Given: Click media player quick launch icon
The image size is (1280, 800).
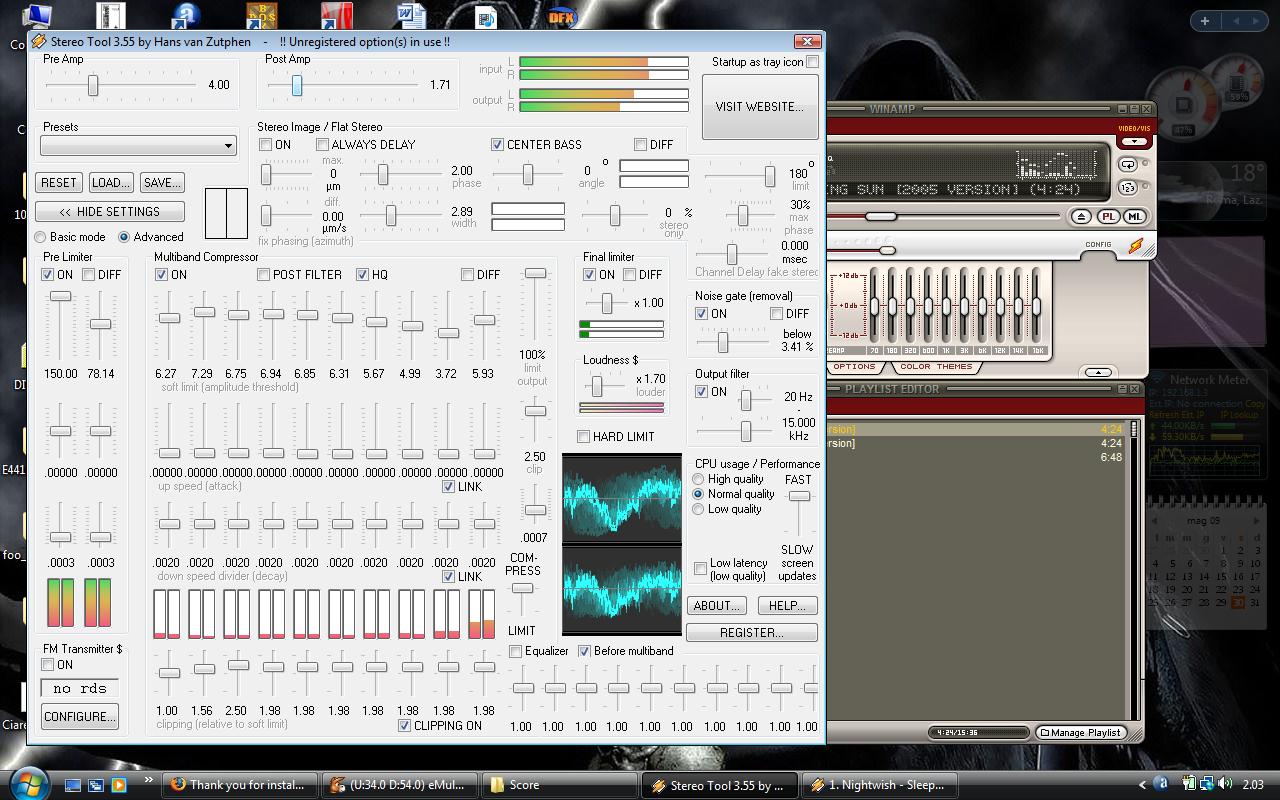Looking at the screenshot, I should 118,785.
